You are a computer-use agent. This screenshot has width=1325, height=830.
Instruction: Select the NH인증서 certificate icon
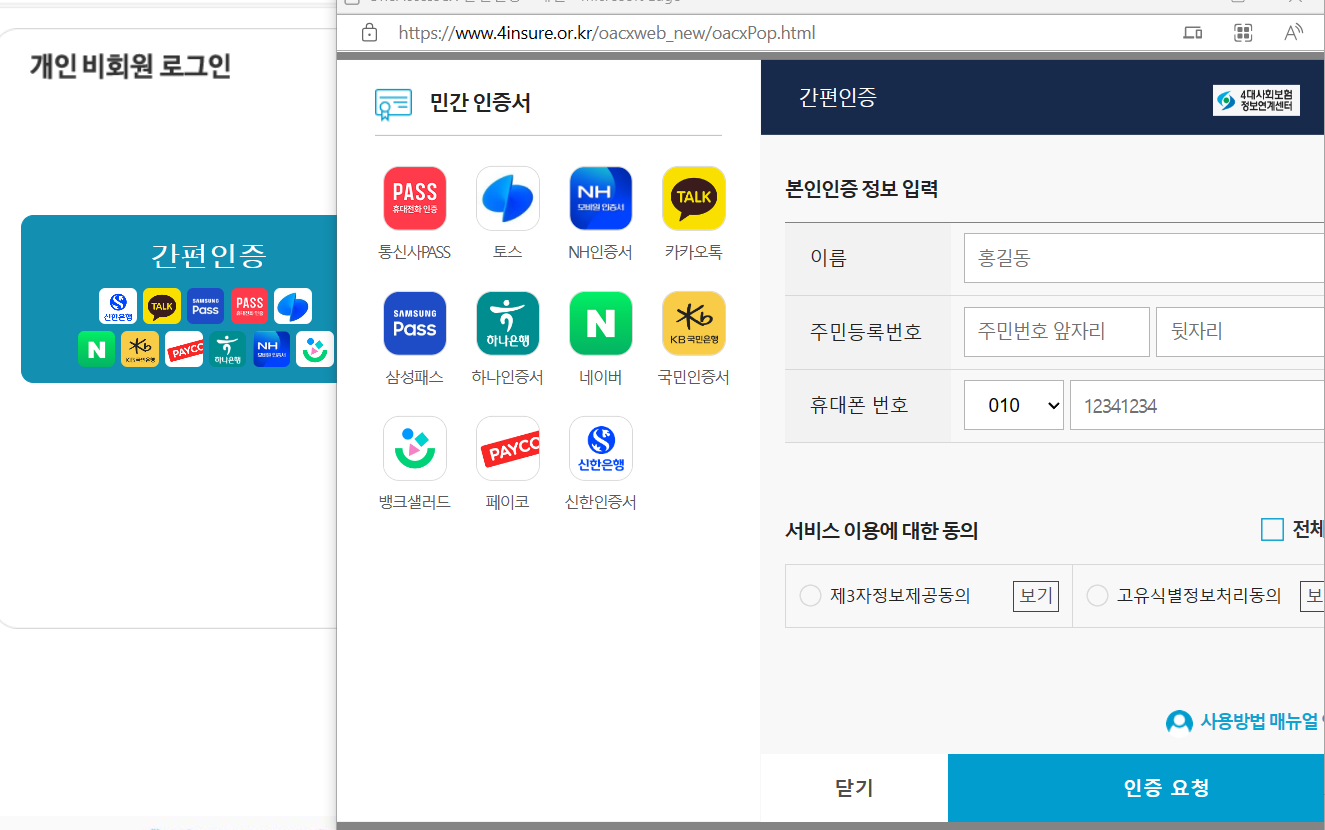pos(601,198)
